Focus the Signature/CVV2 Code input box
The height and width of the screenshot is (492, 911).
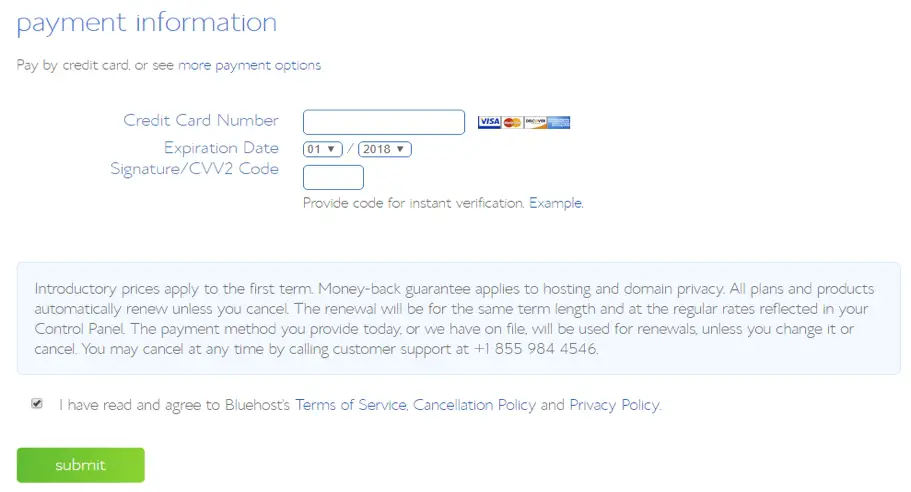[x=333, y=177]
